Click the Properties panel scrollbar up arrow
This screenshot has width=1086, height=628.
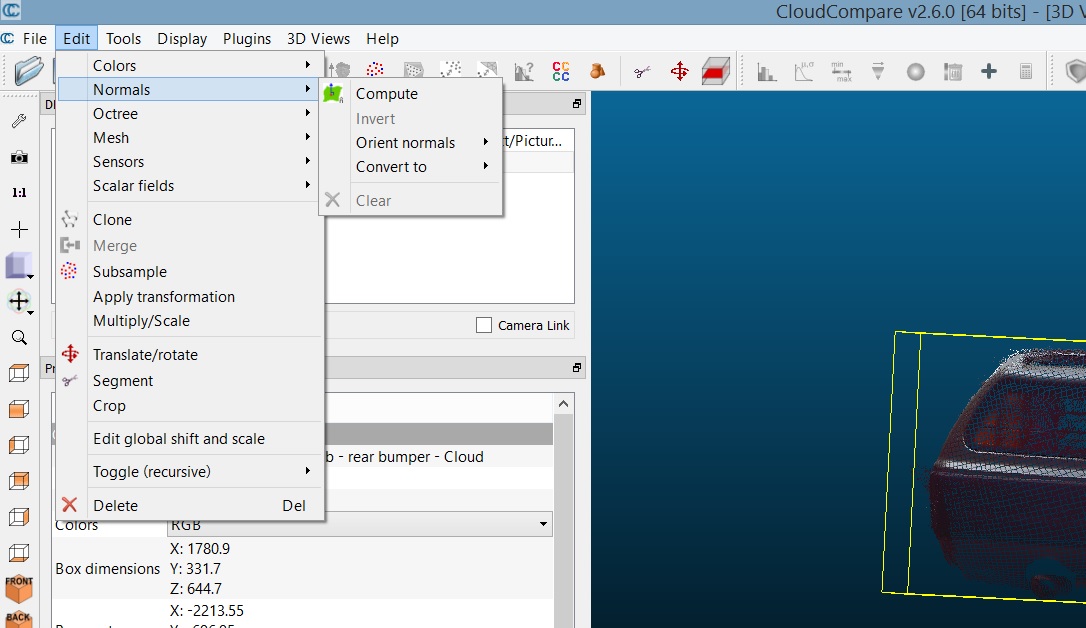coord(564,404)
